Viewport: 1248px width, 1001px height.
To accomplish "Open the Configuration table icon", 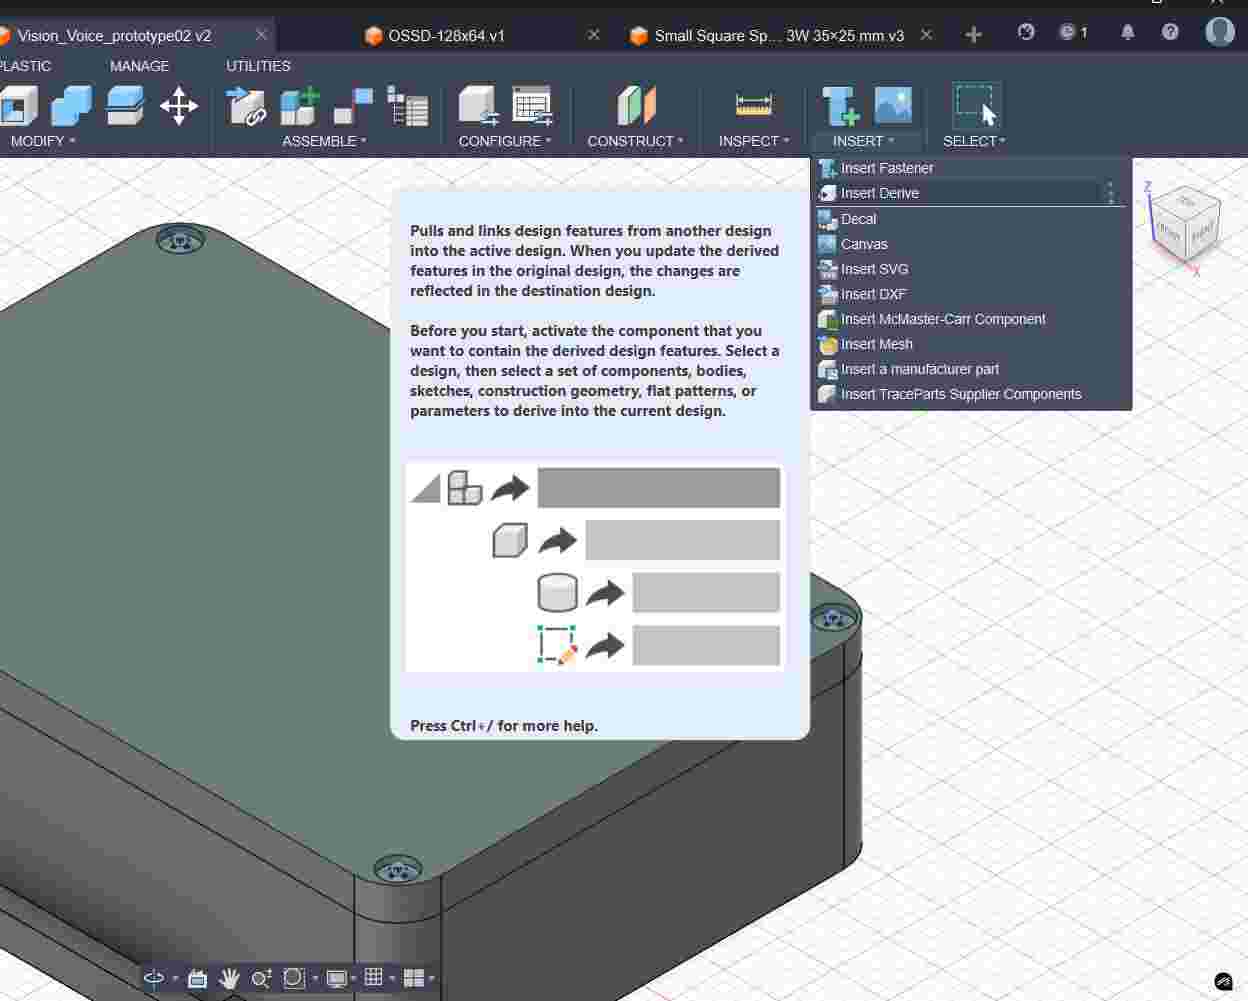I will point(532,105).
